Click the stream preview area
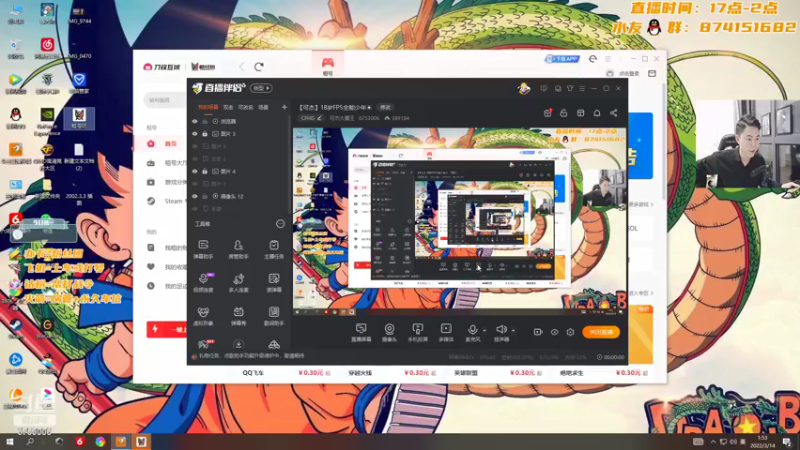The width and height of the screenshot is (800, 450). (x=459, y=220)
